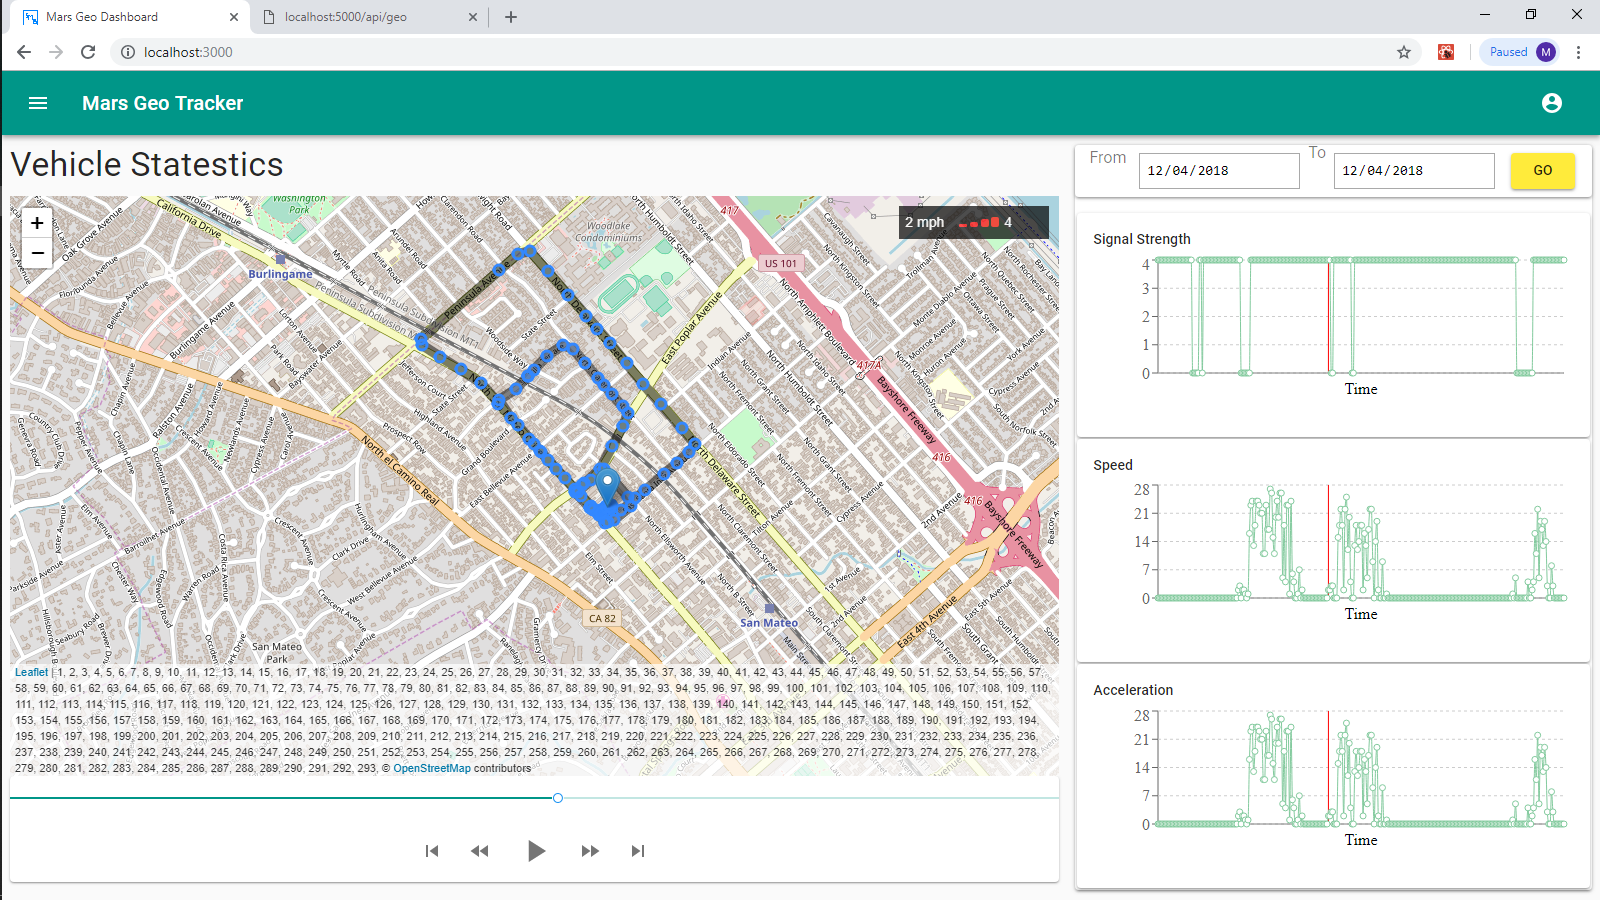The width and height of the screenshot is (1600, 900).
Task: Open the red browser extension icon
Action: (x=1446, y=52)
